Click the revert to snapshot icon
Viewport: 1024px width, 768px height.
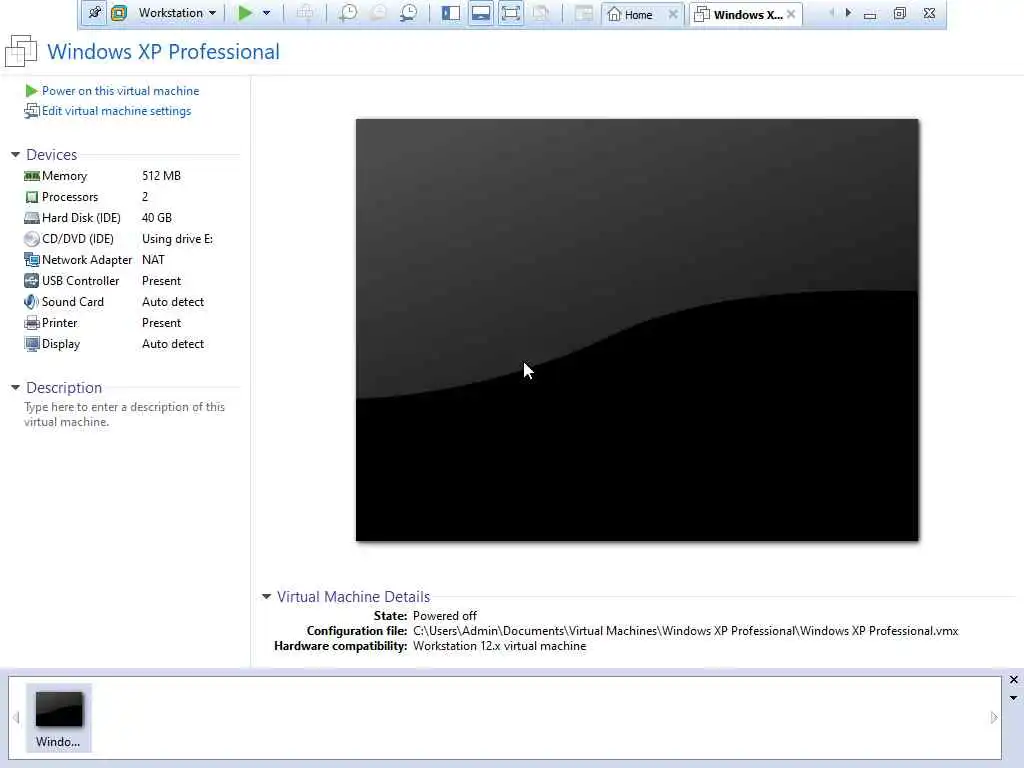(x=378, y=13)
